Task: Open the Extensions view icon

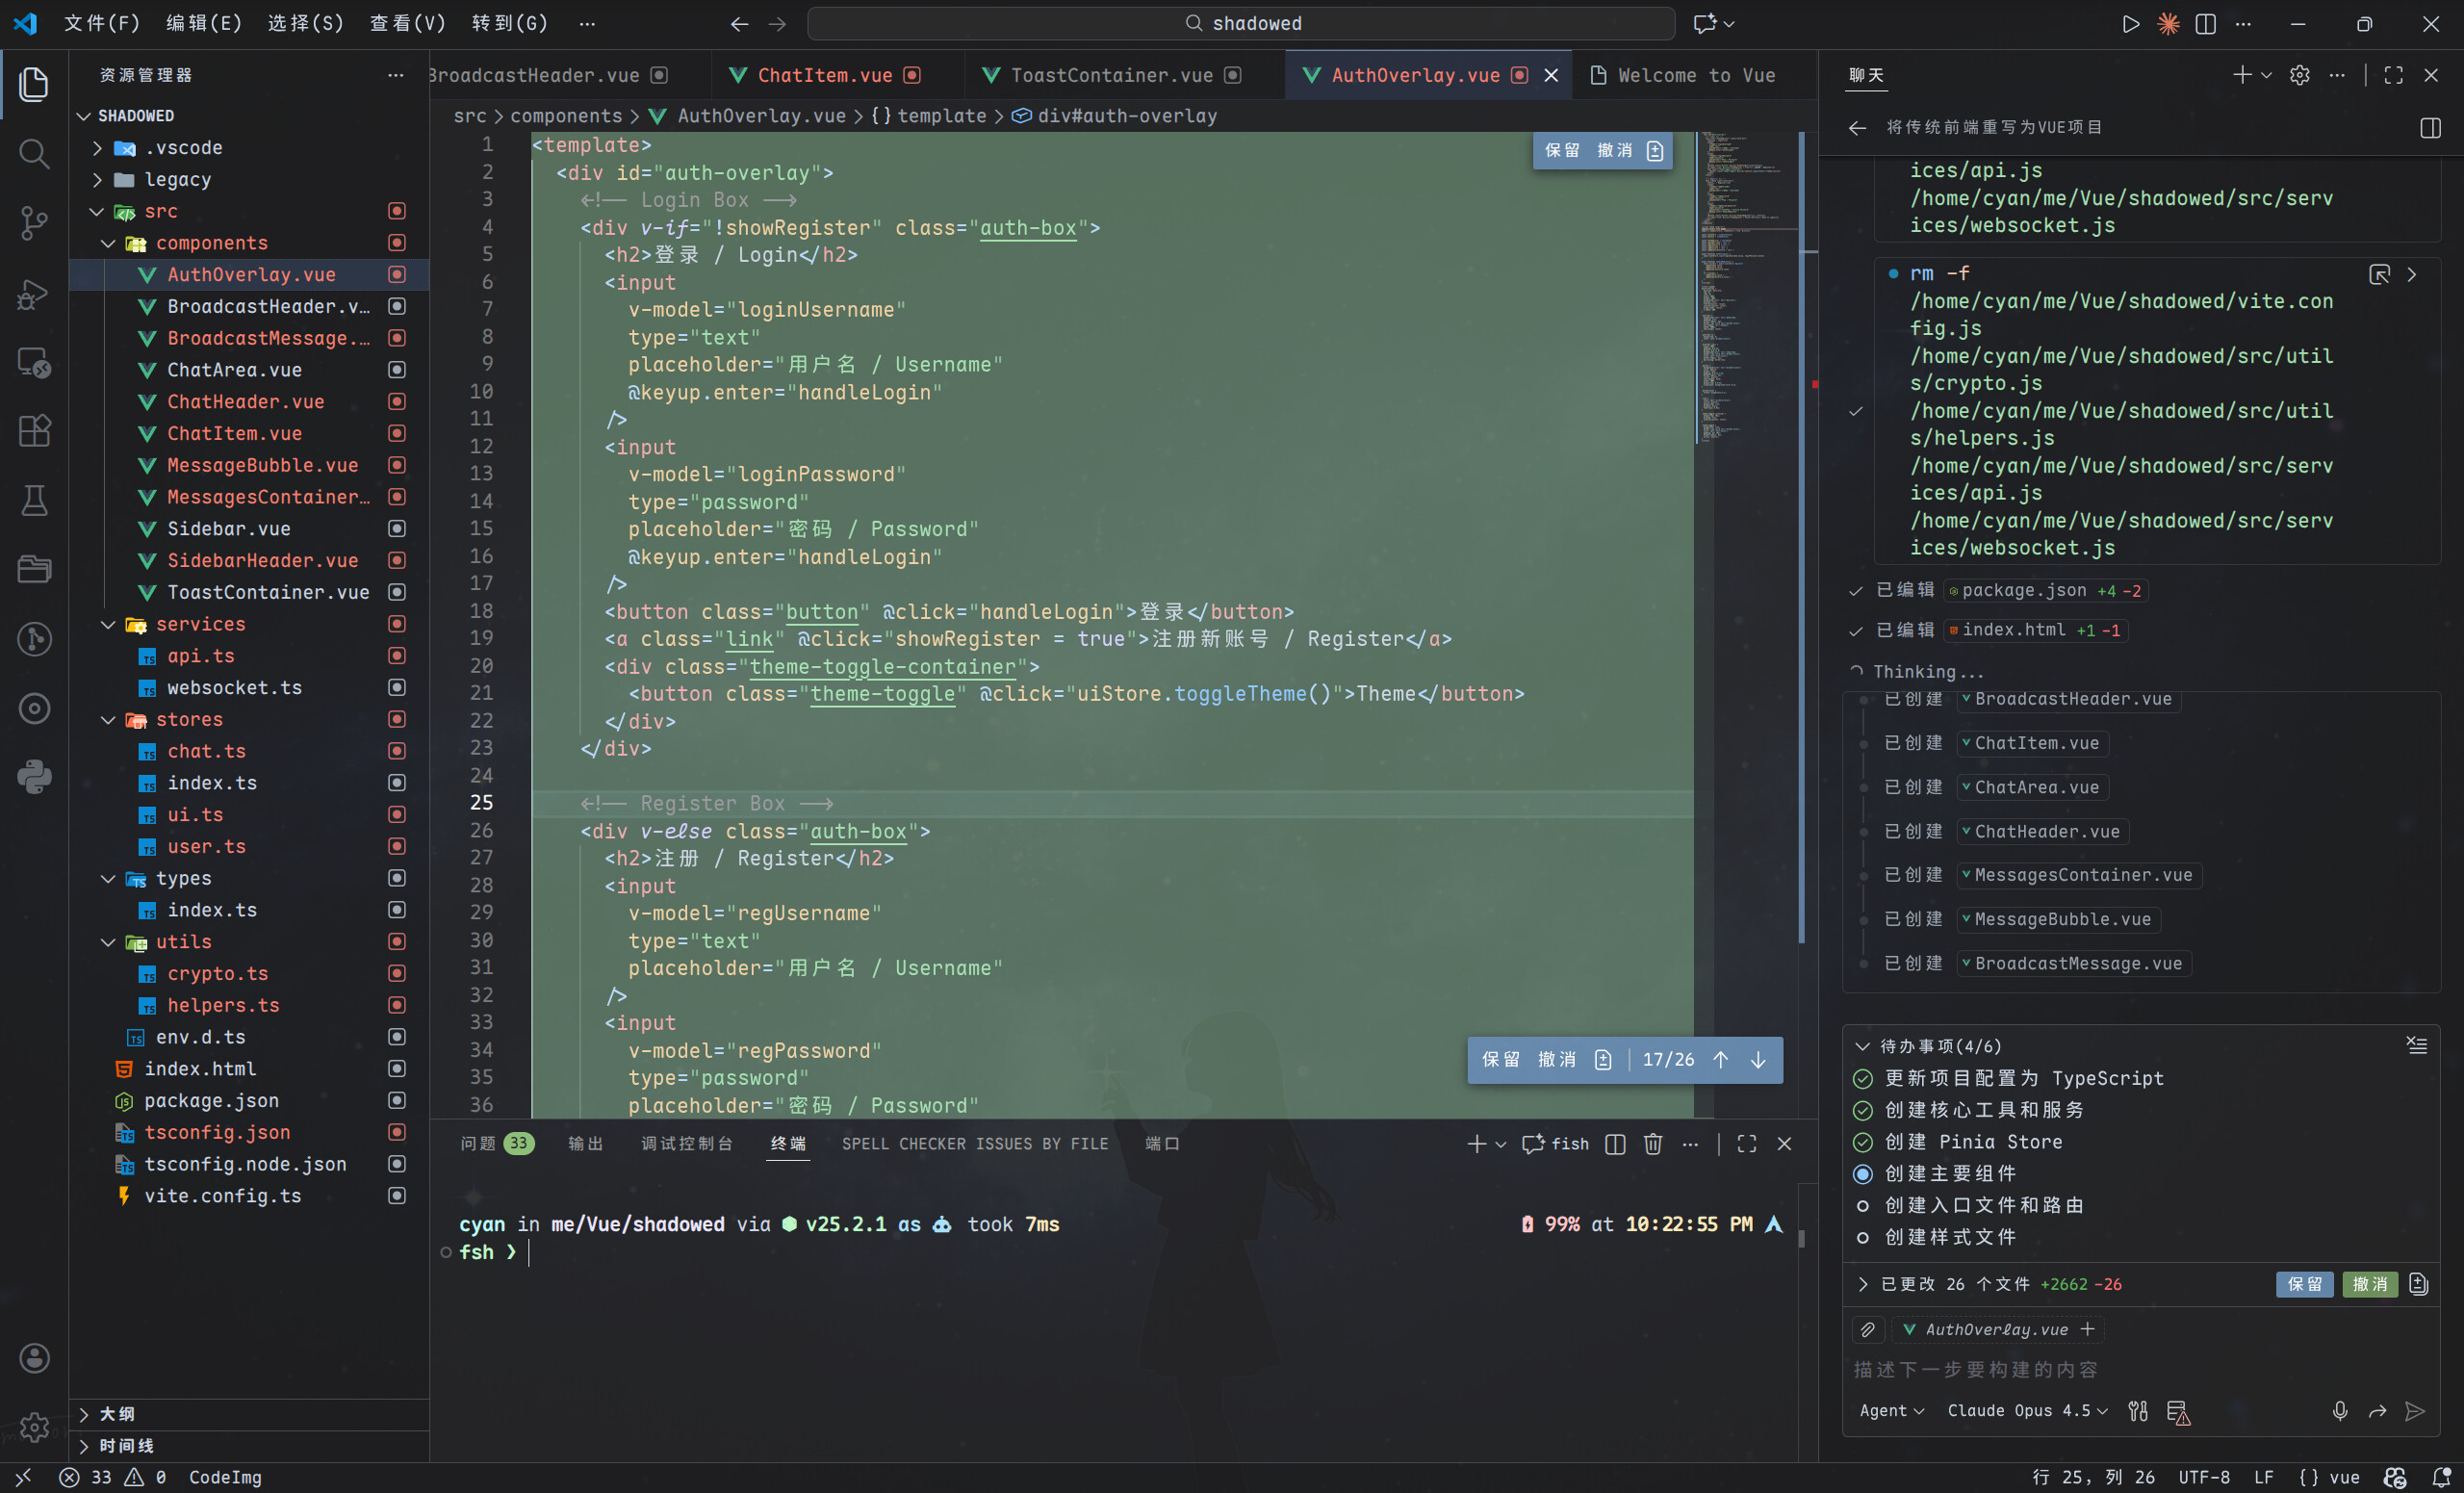Action: (34, 431)
